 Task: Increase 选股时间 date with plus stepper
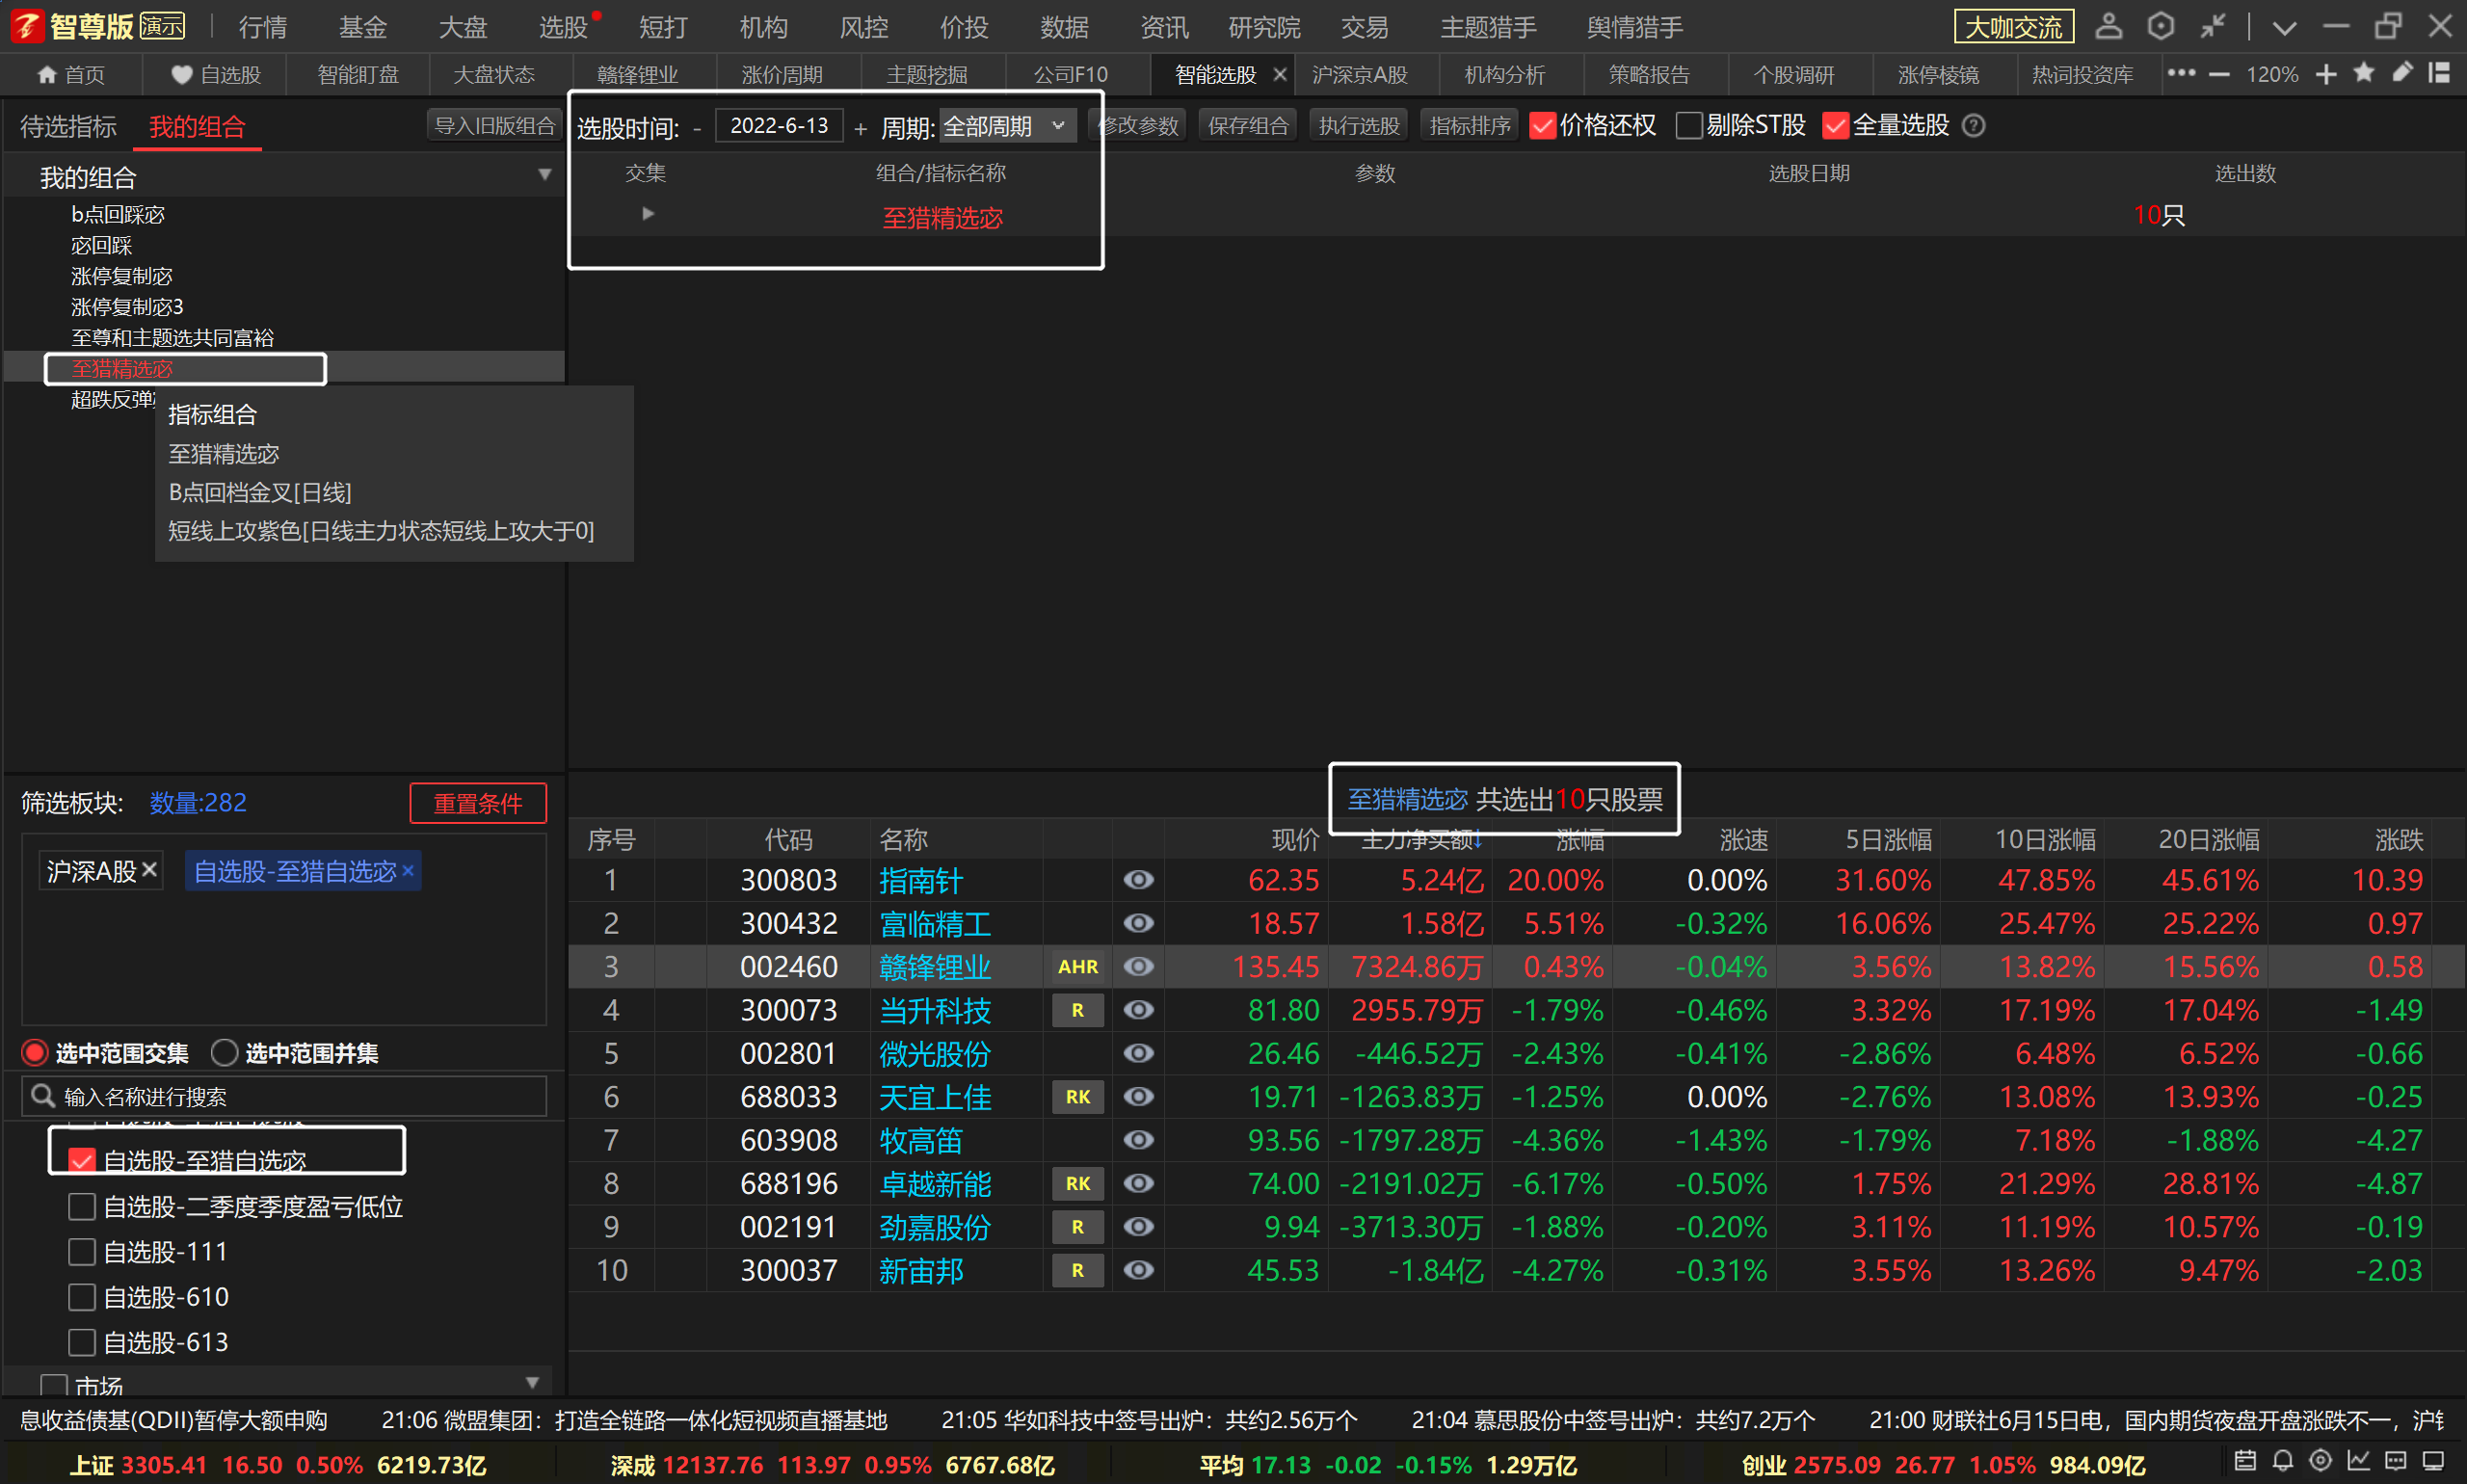click(860, 128)
